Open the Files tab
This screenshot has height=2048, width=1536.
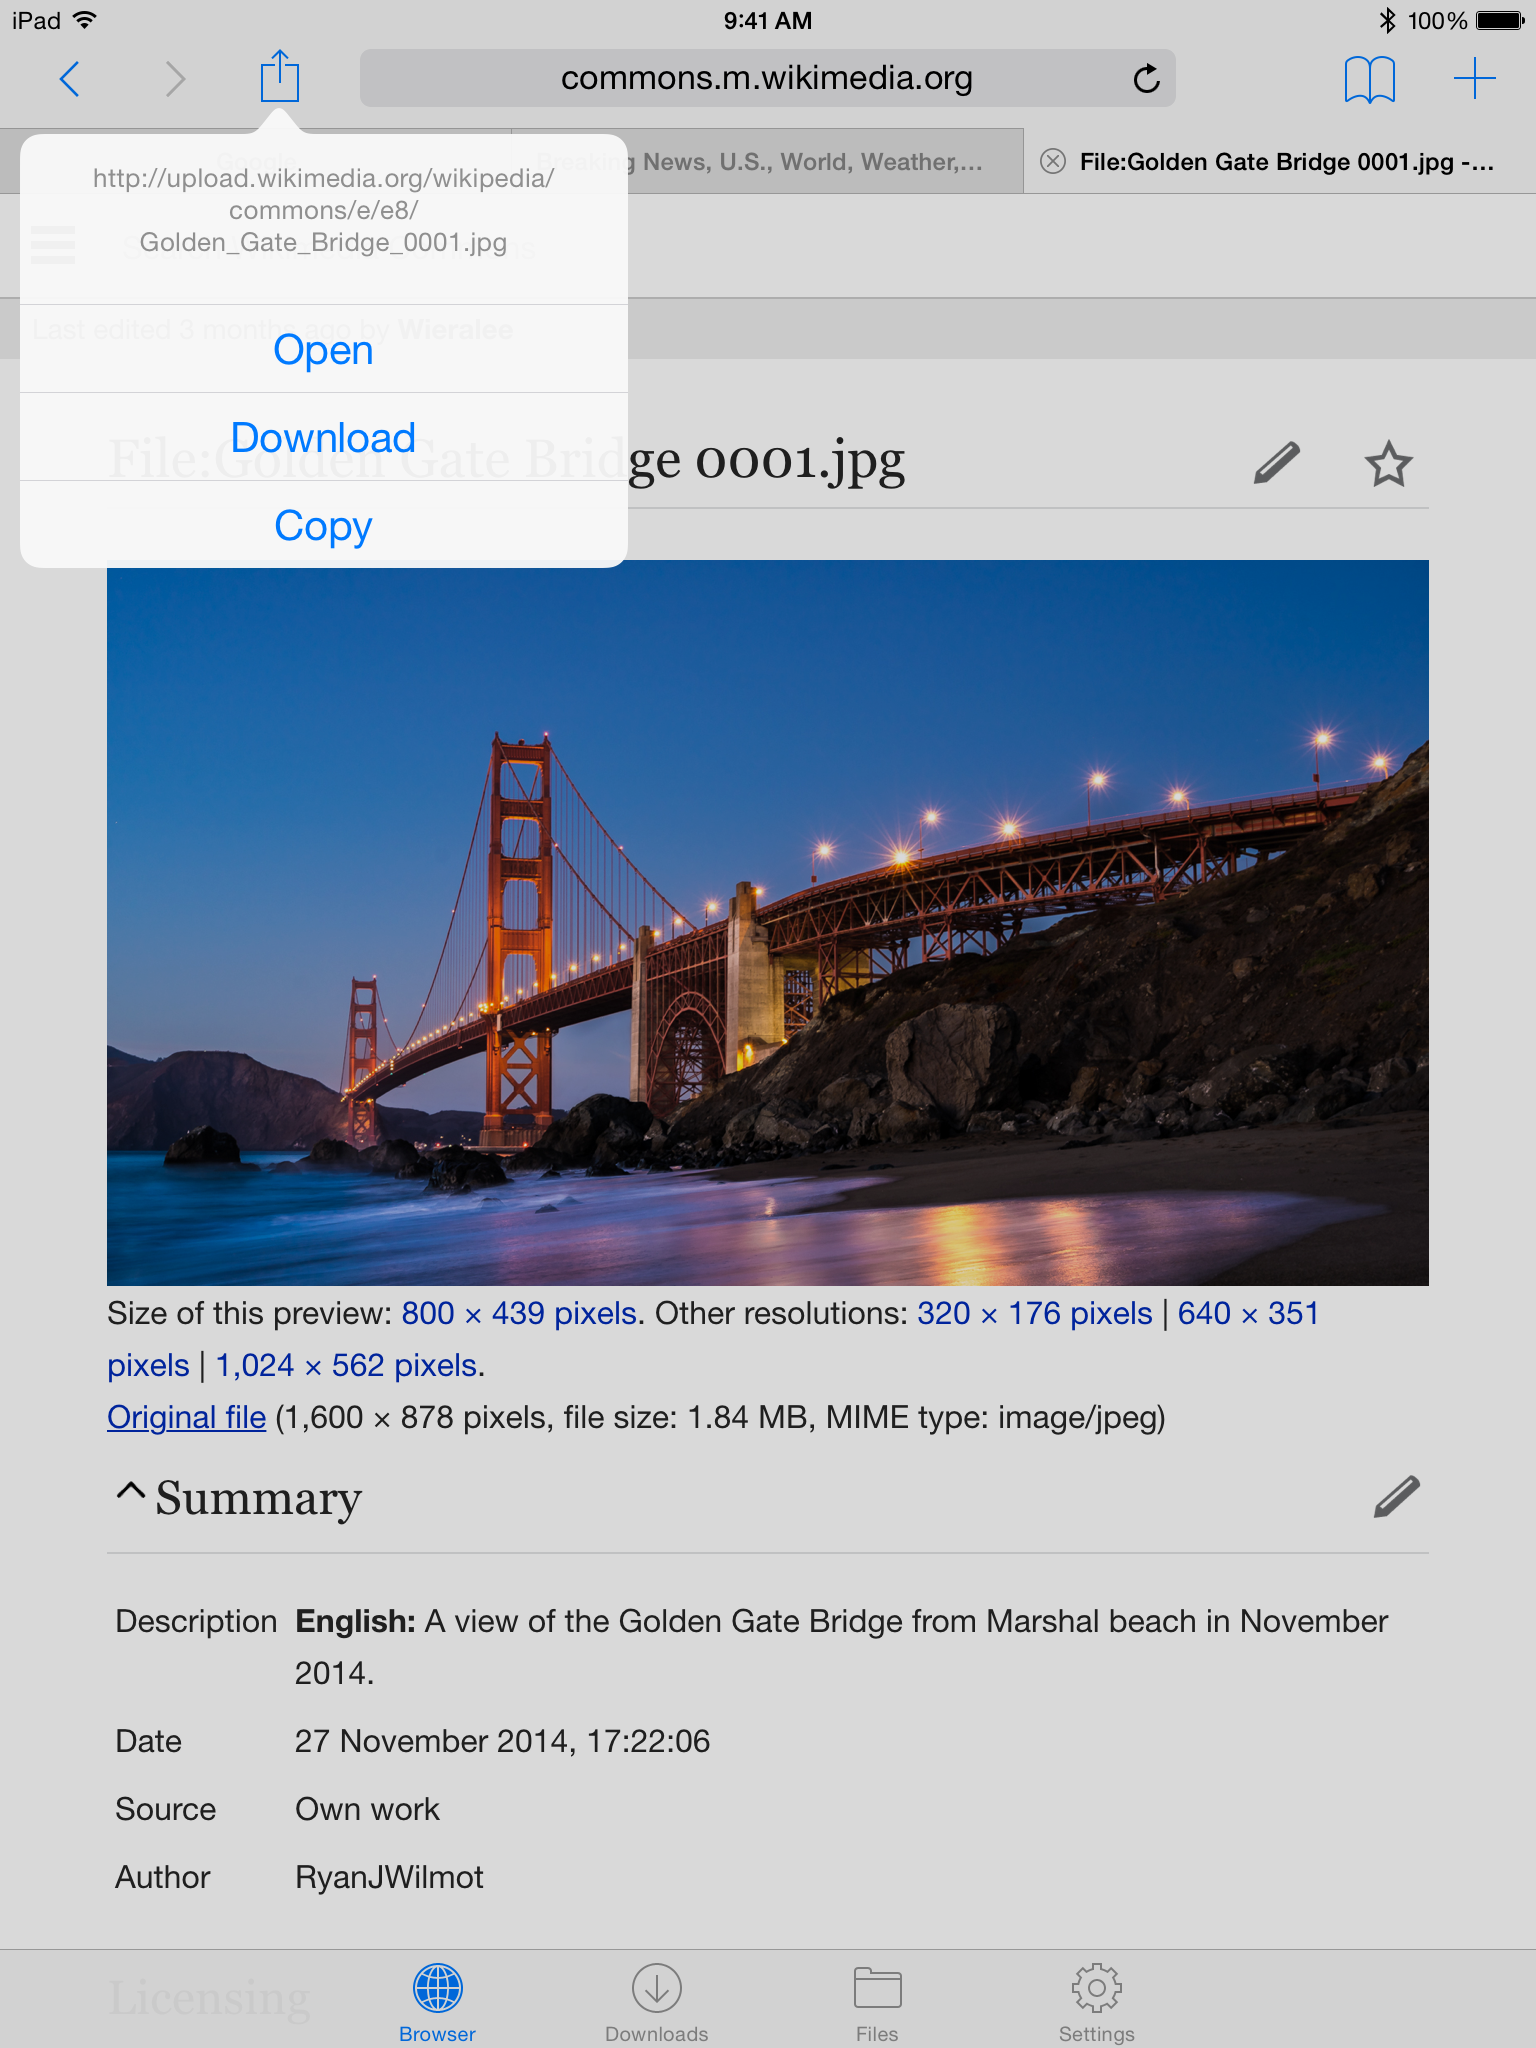[877, 2003]
